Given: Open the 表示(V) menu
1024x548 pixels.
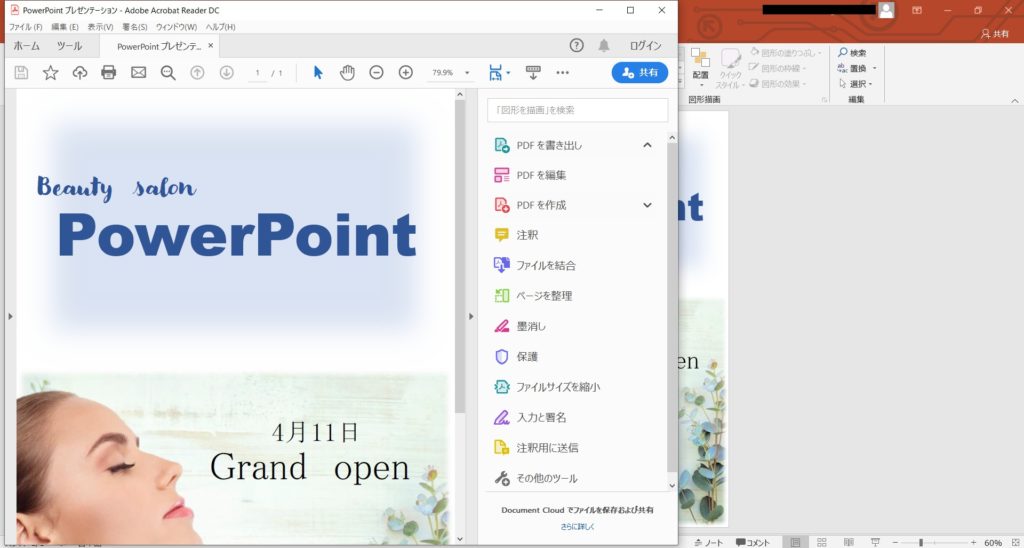Looking at the screenshot, I should click(101, 27).
